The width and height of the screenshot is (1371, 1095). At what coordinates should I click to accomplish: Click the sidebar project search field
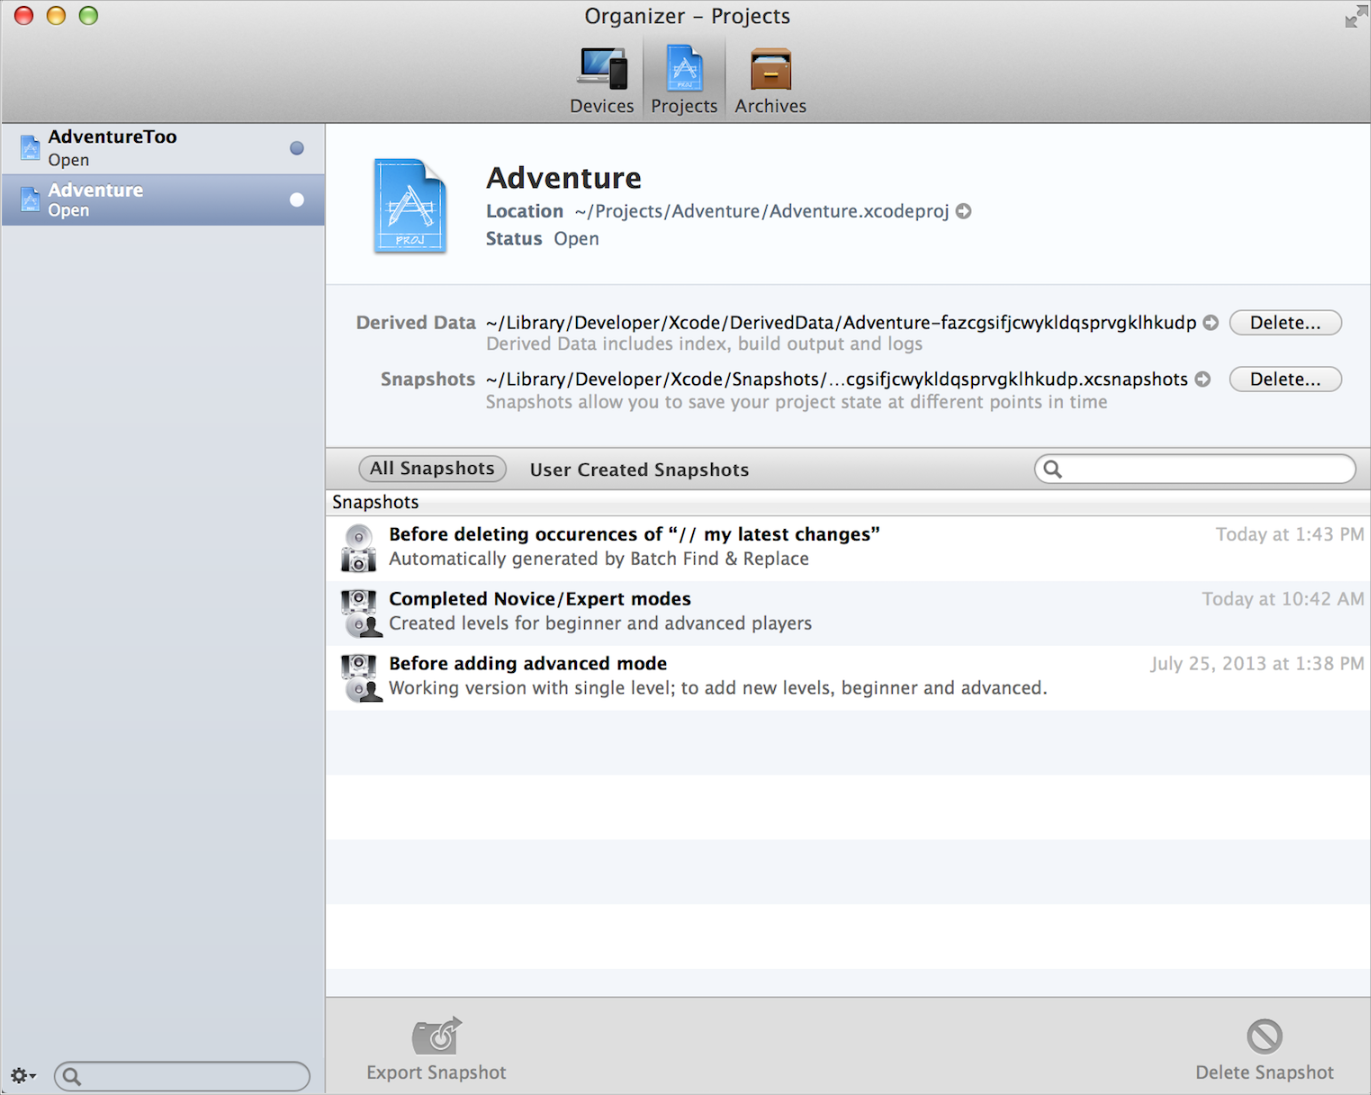pos(192,1076)
